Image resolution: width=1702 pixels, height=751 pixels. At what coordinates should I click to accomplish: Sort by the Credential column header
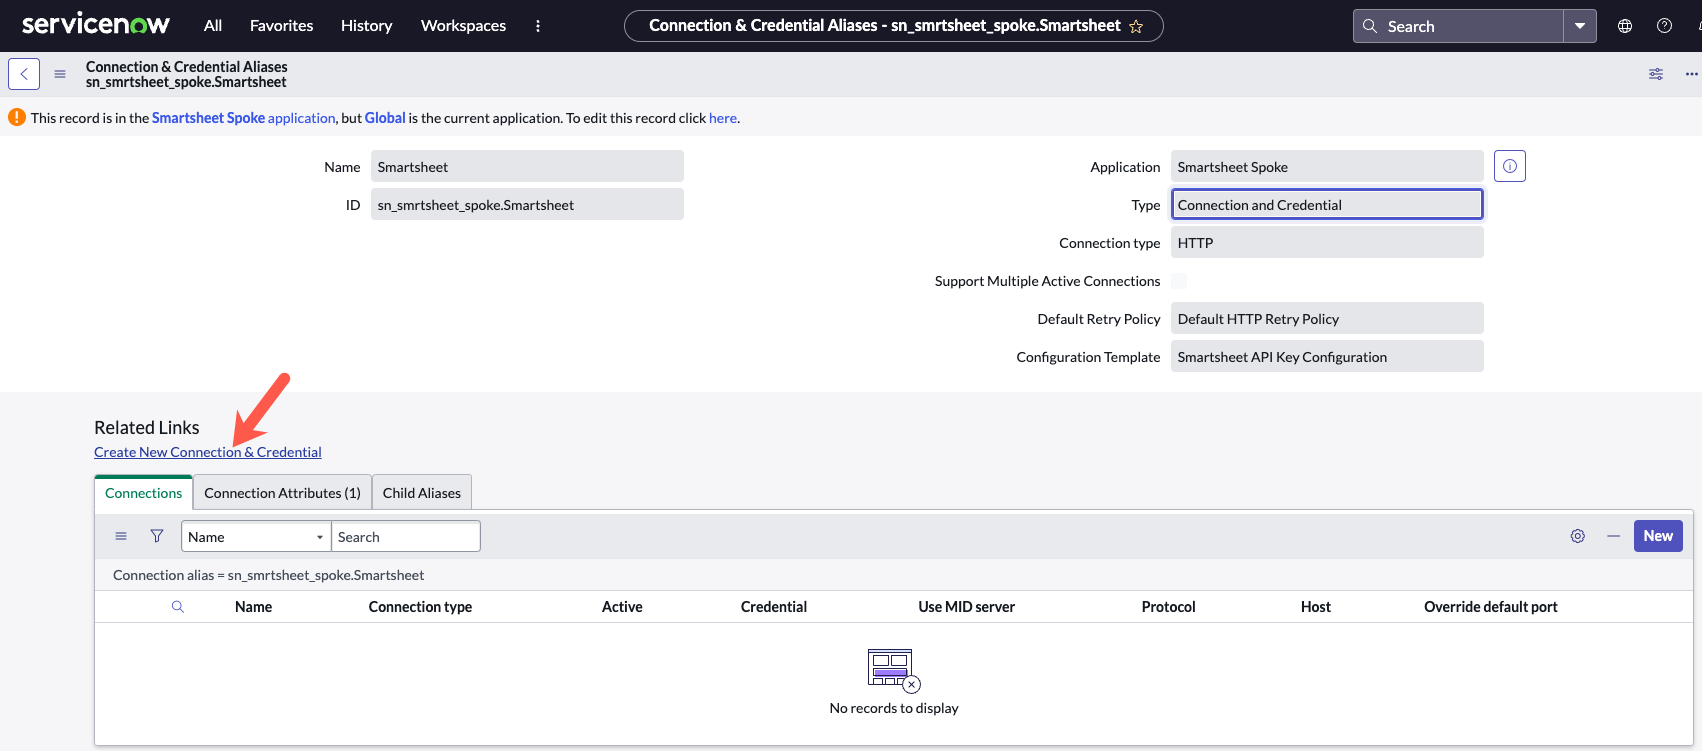point(774,607)
